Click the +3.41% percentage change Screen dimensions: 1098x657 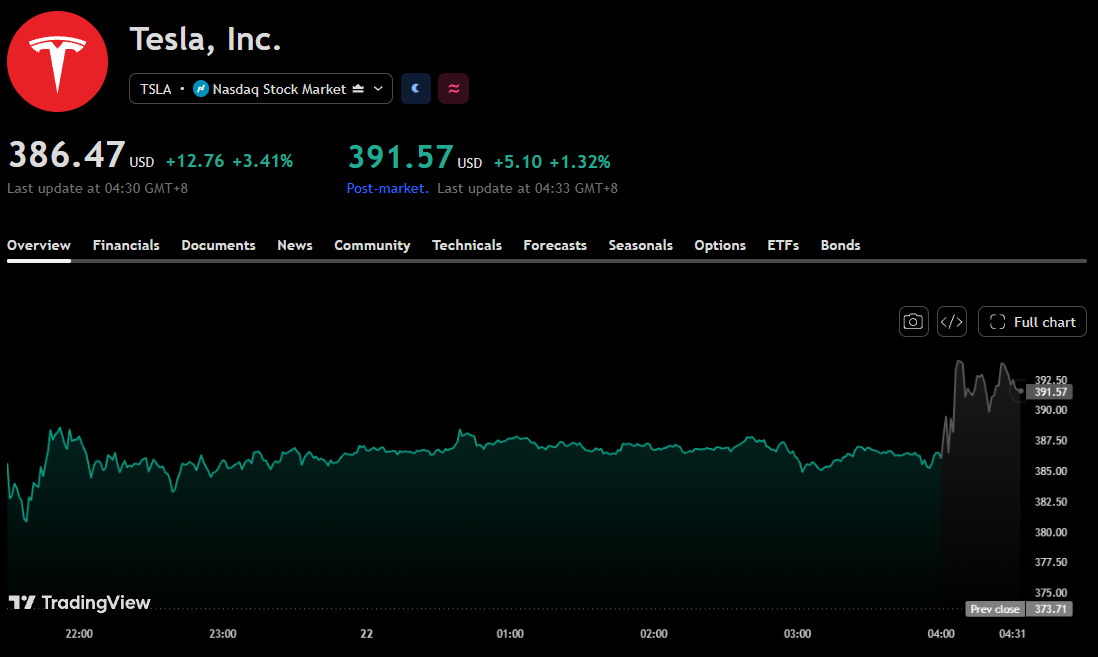(263, 161)
